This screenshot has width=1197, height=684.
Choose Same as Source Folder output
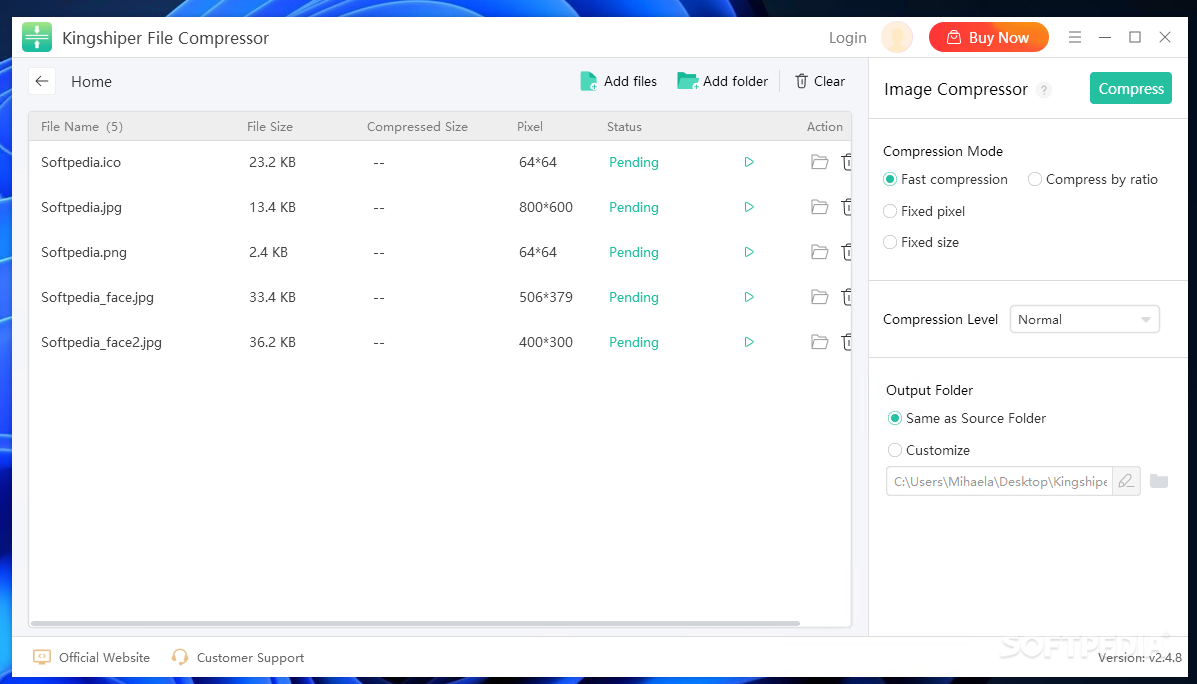point(966,418)
